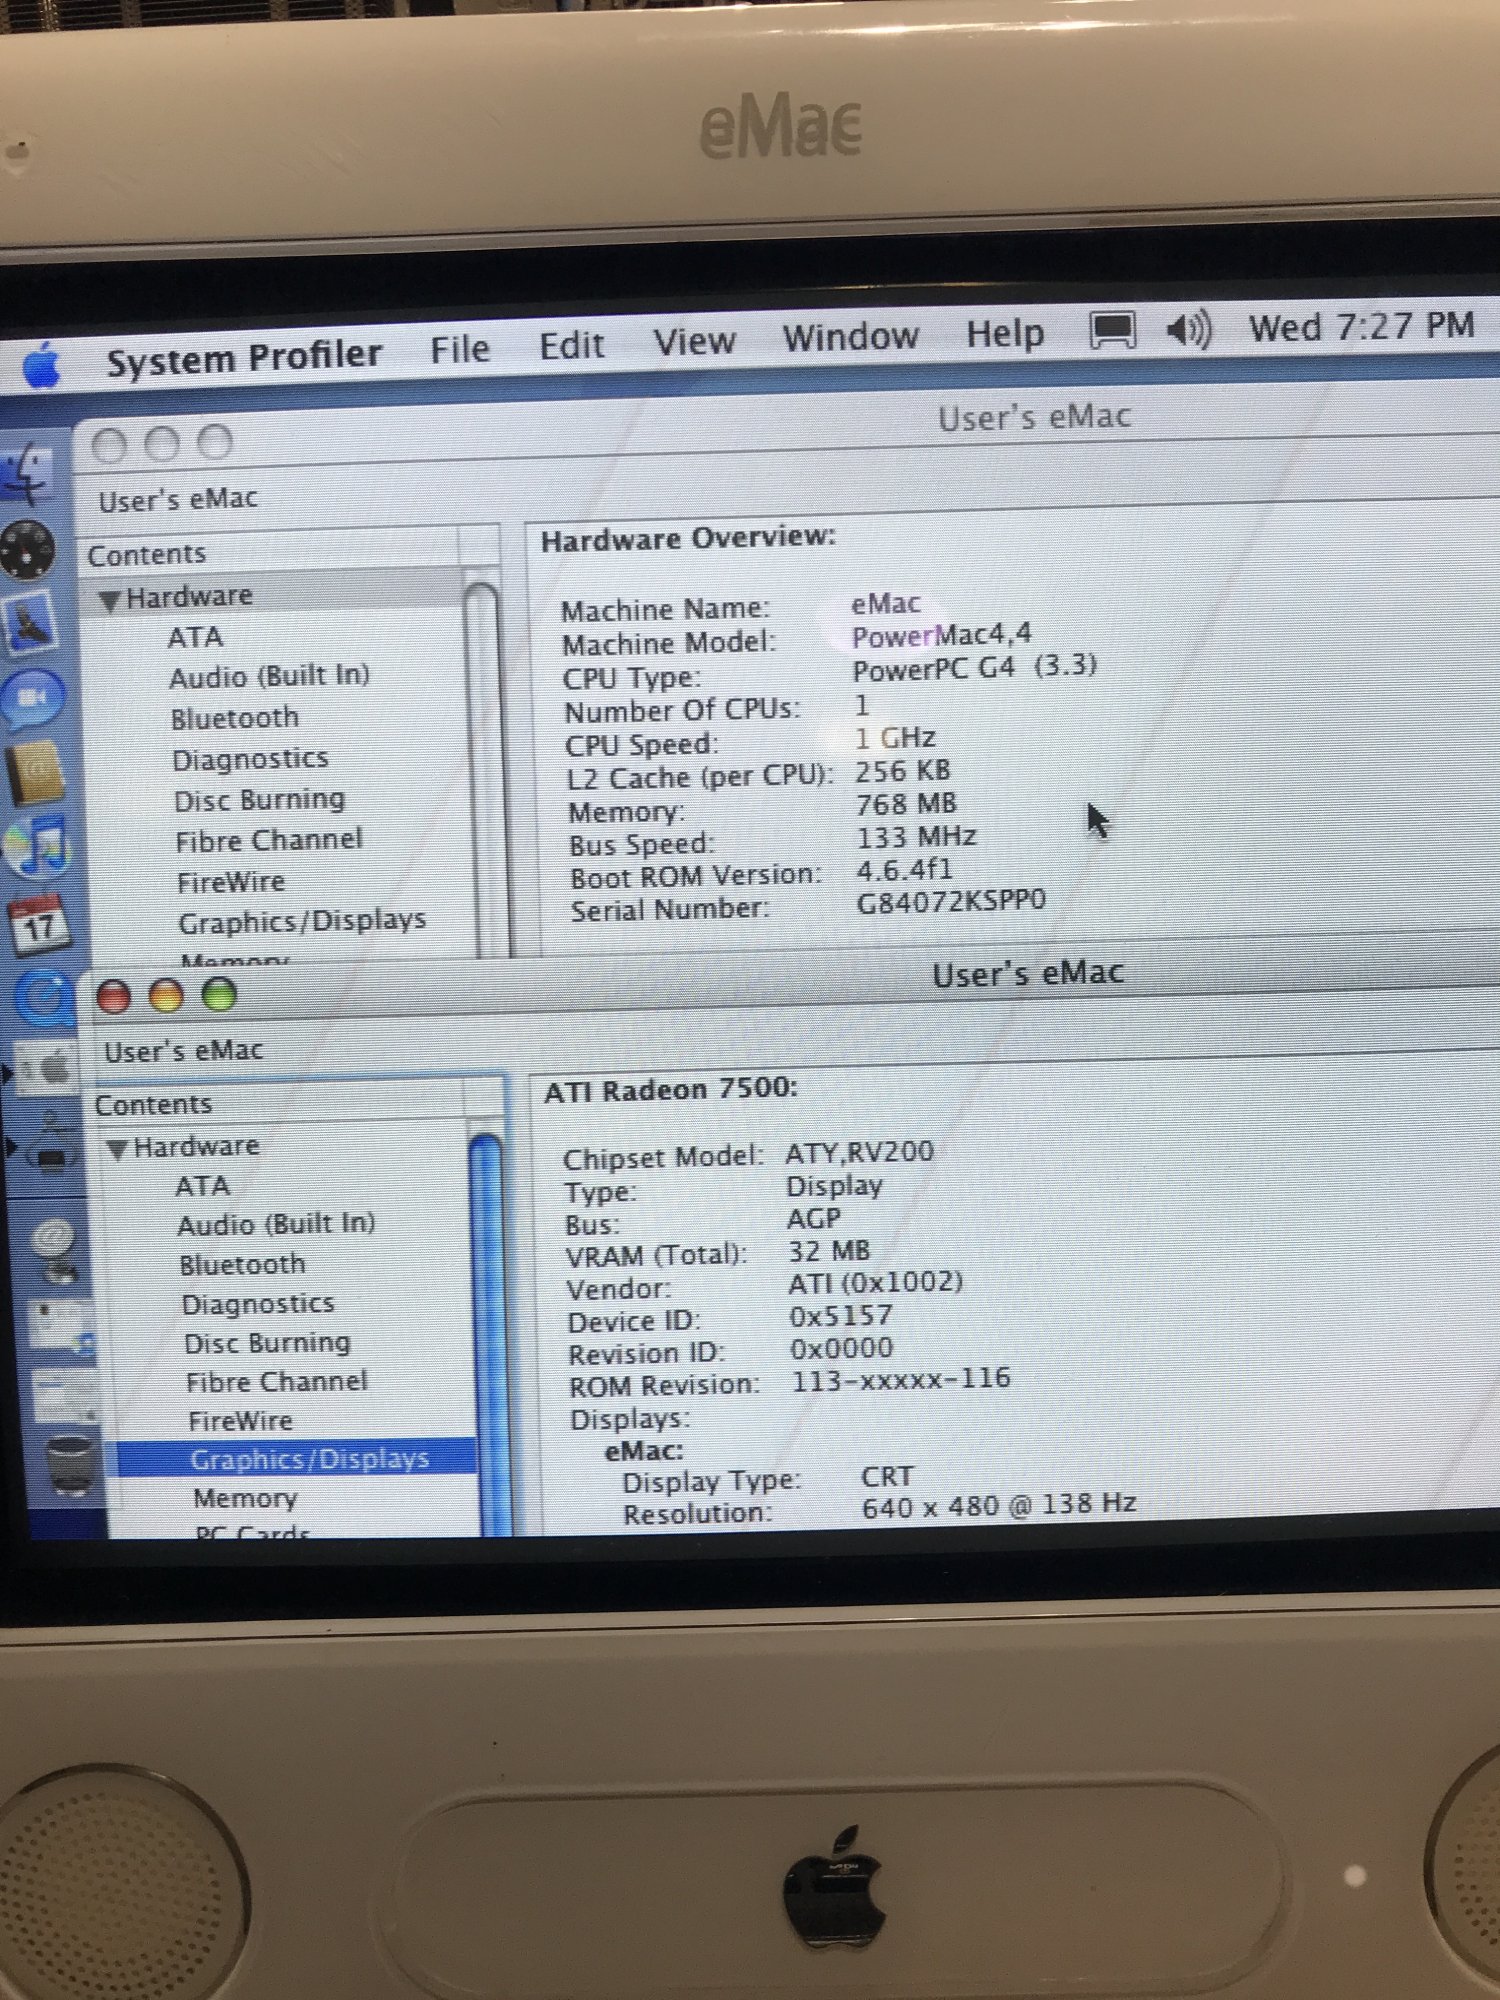Collapse Hardware triangle in the back window
Viewport: 1500px width, 2000px height.
[110, 600]
